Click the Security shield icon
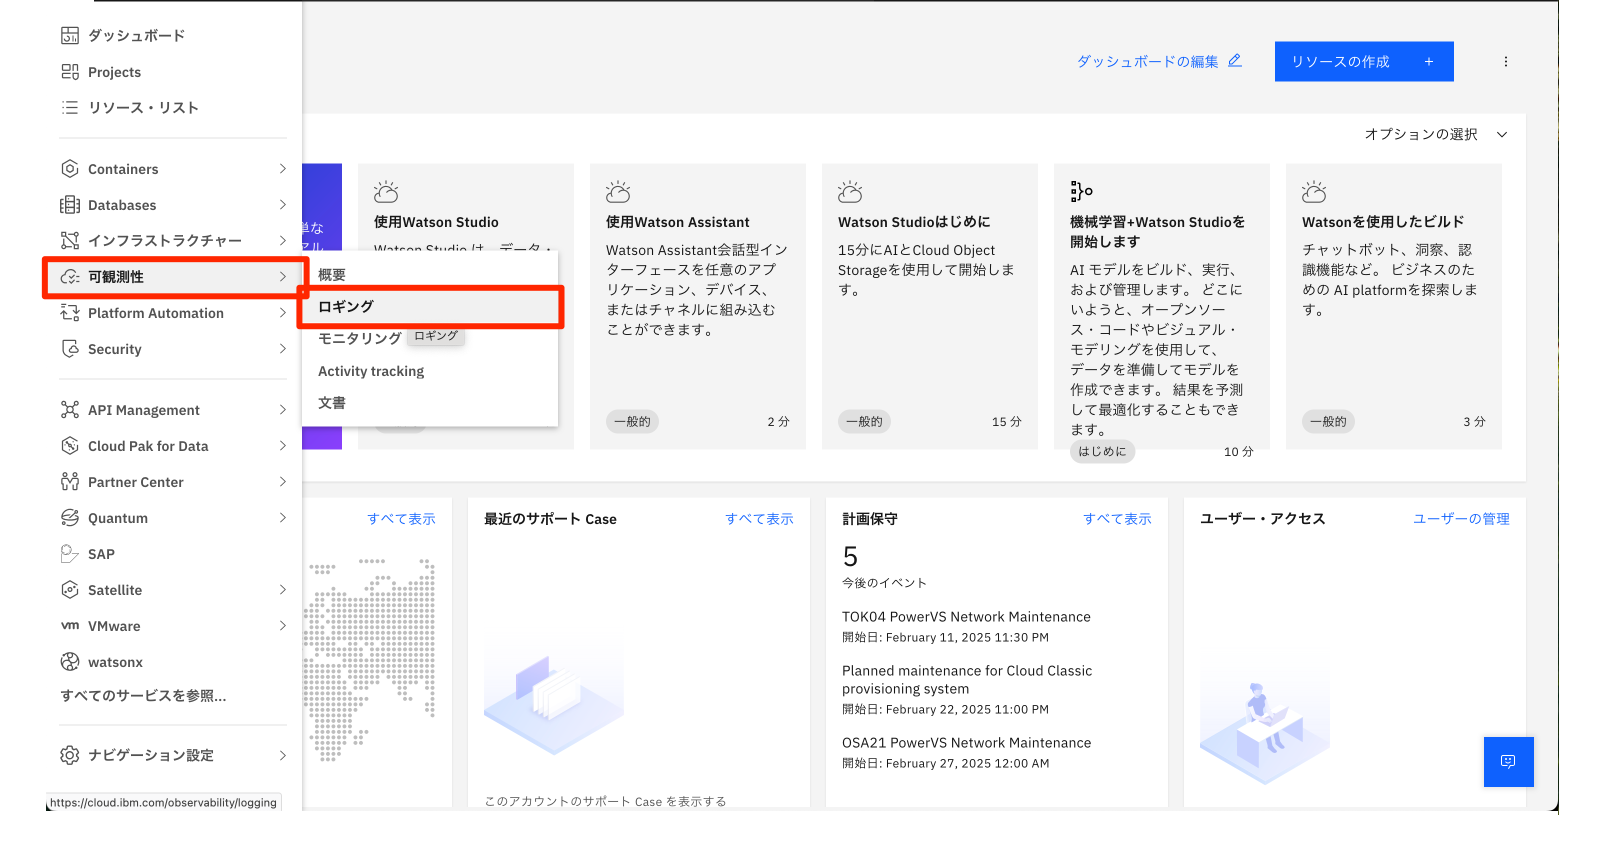This screenshot has height=856, width=1600. [x=70, y=349]
